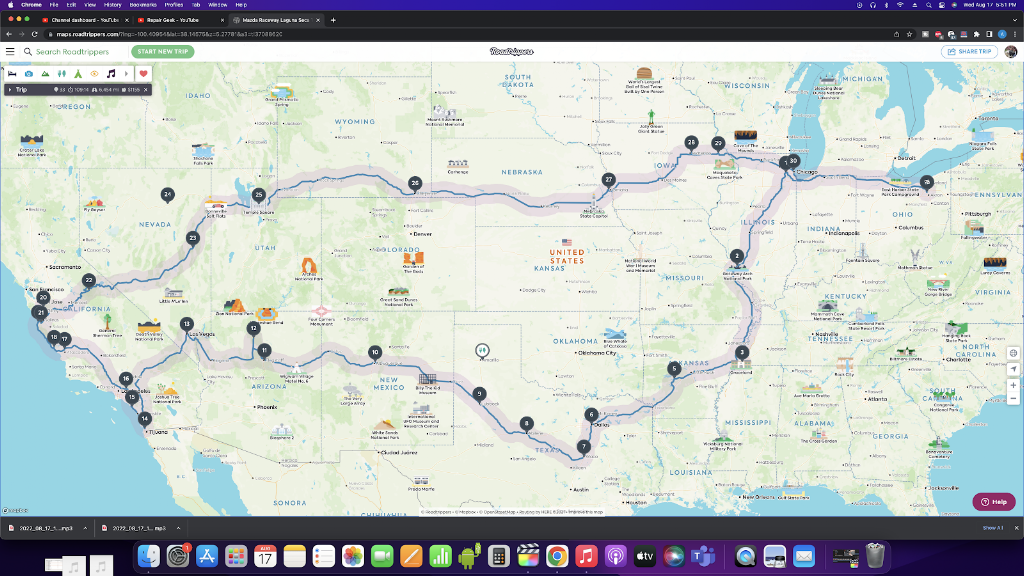Image resolution: width=1024 pixels, height=576 pixels.
Task: Select the camera attractions category filter
Action: pos(29,73)
